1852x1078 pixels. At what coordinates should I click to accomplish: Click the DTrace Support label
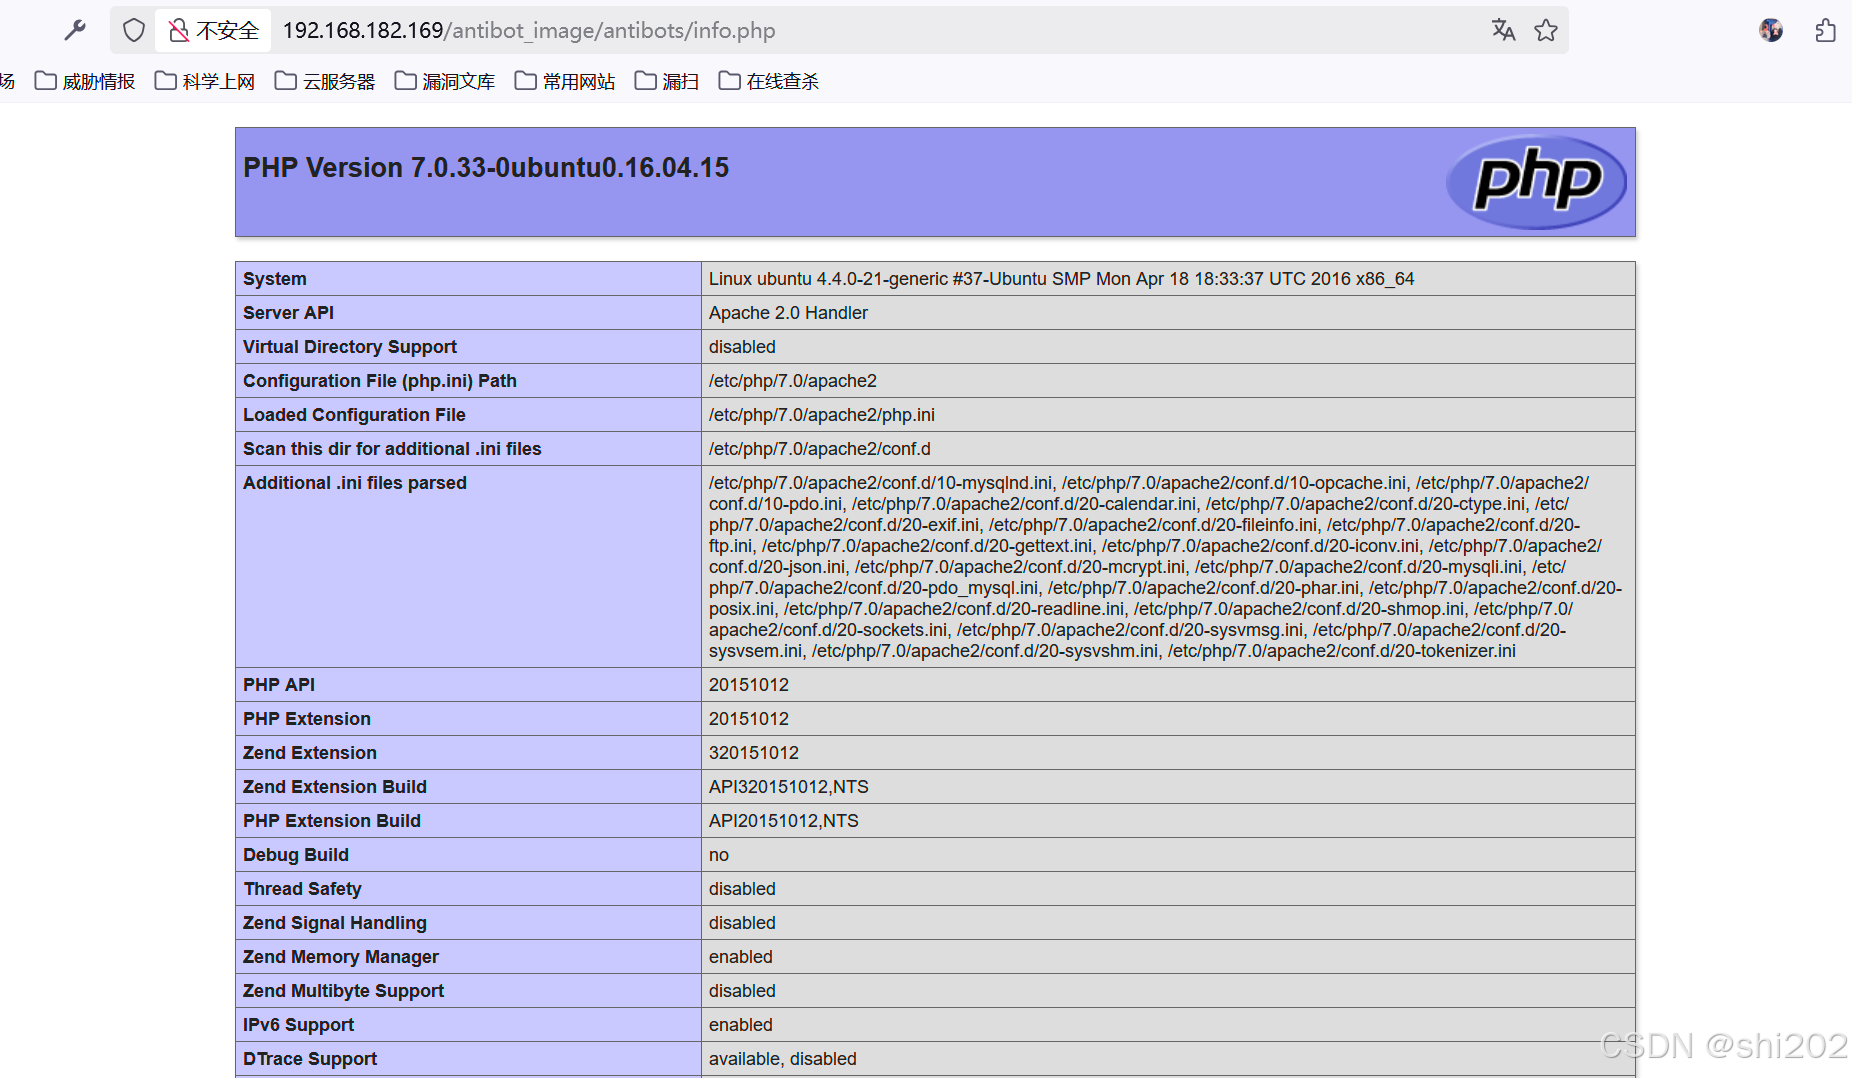pos(310,1059)
